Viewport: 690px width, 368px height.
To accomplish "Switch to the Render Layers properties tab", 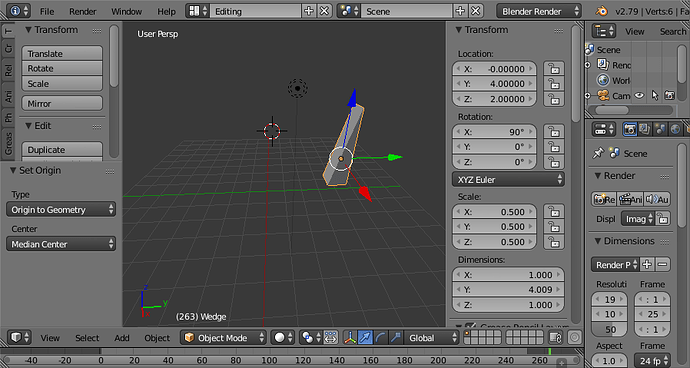I will (x=645, y=129).
